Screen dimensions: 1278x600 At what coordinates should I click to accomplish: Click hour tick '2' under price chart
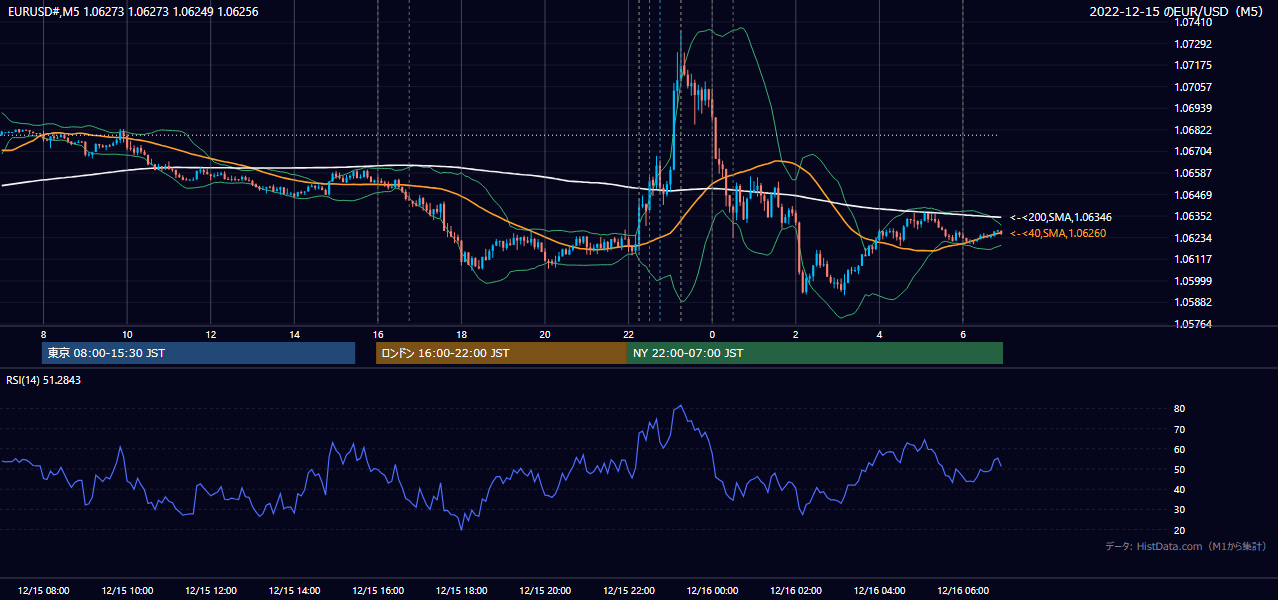(x=796, y=334)
